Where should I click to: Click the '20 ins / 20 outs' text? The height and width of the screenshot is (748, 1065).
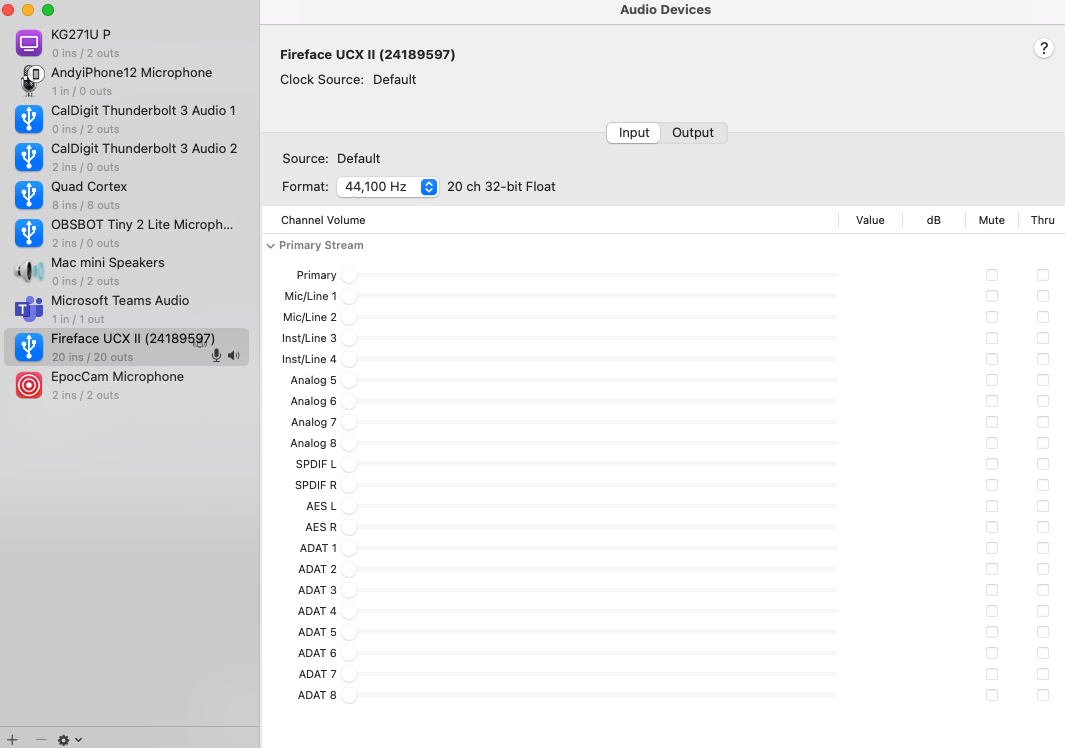click(x=92, y=357)
